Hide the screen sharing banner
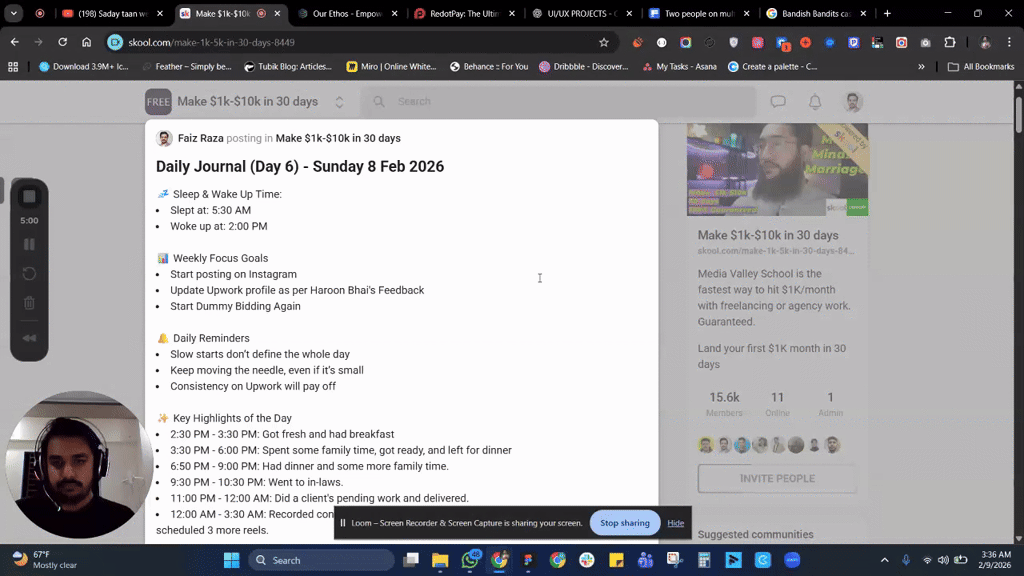The image size is (1024, 576). tap(675, 522)
